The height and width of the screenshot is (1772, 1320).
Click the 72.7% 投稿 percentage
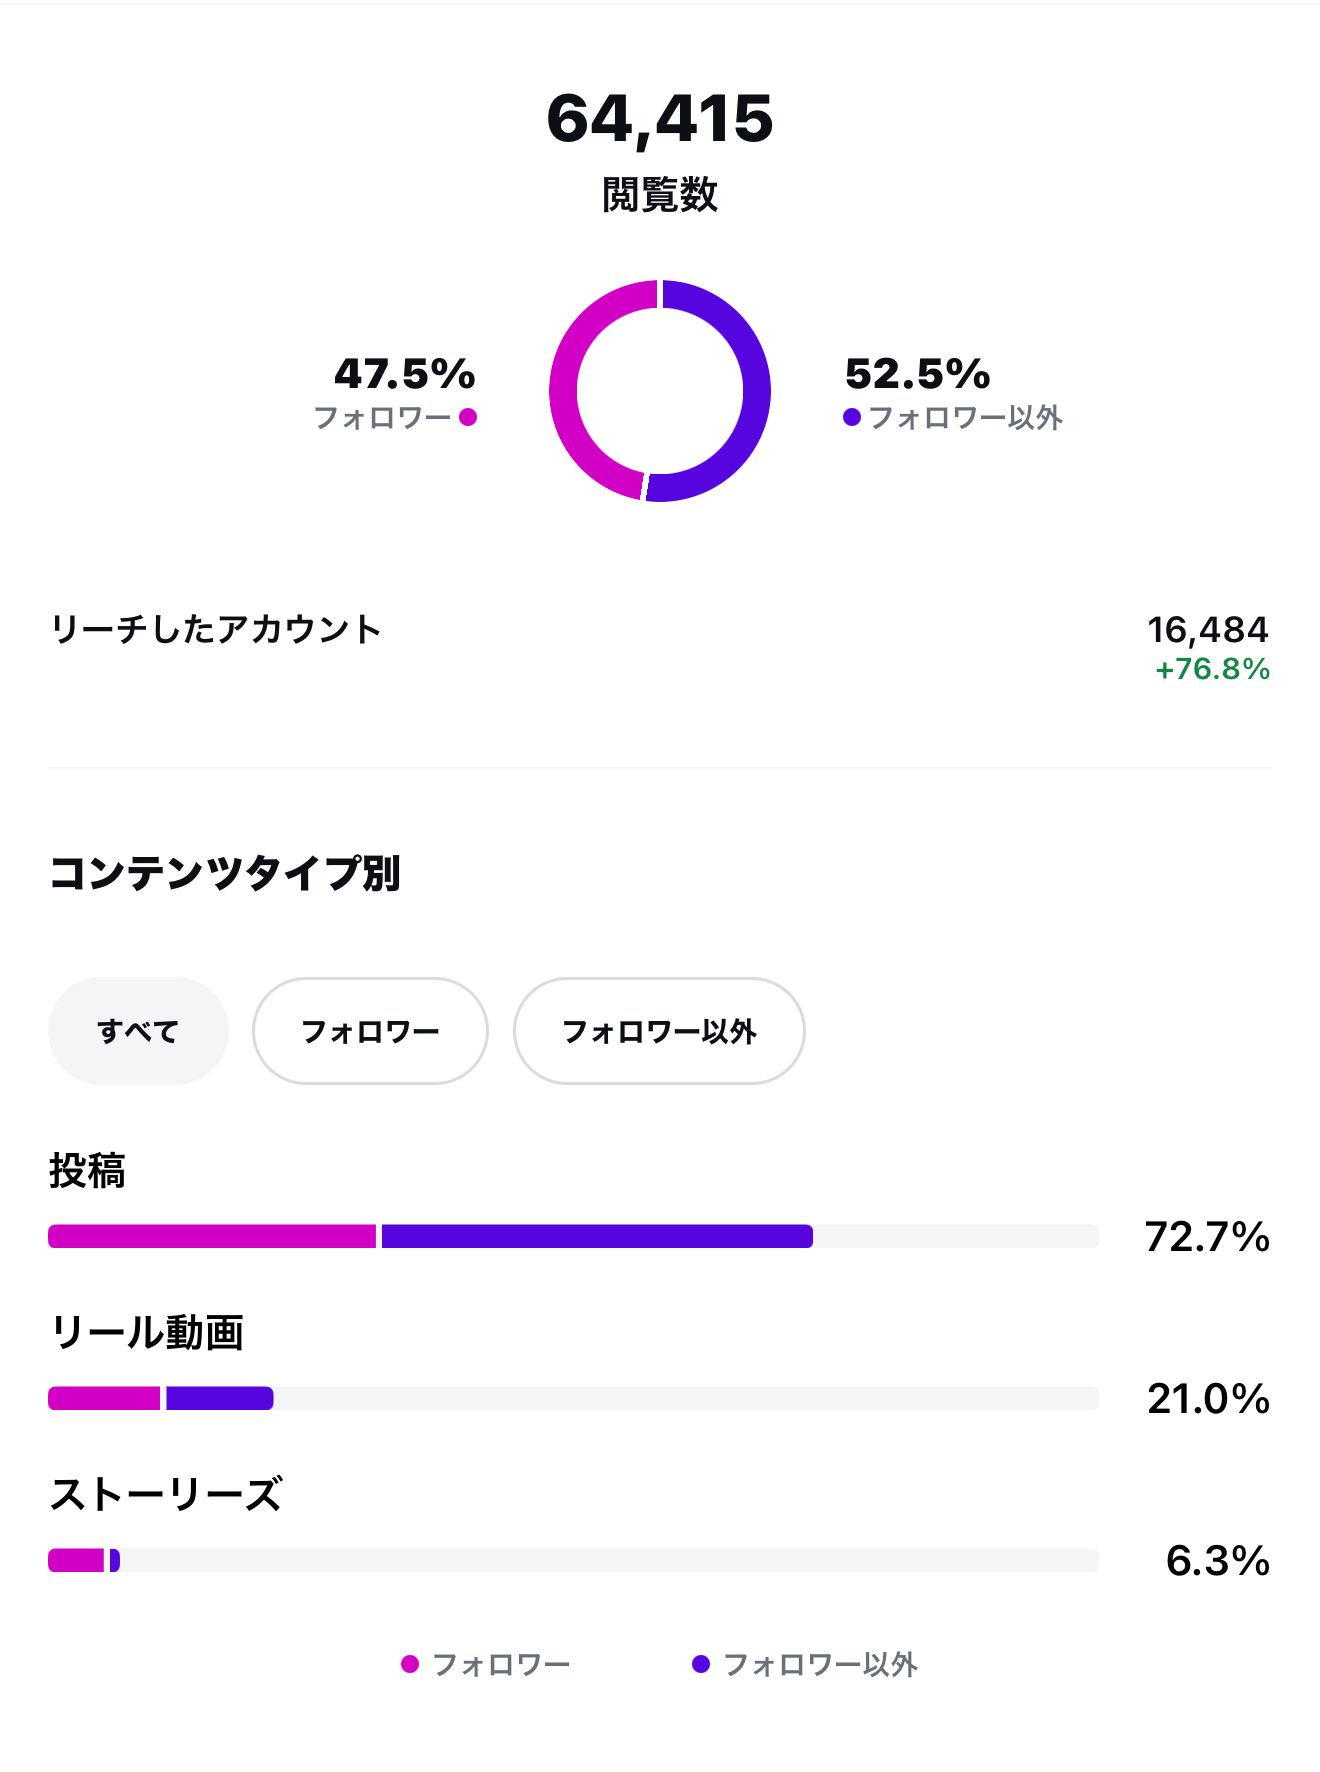coord(1207,1237)
